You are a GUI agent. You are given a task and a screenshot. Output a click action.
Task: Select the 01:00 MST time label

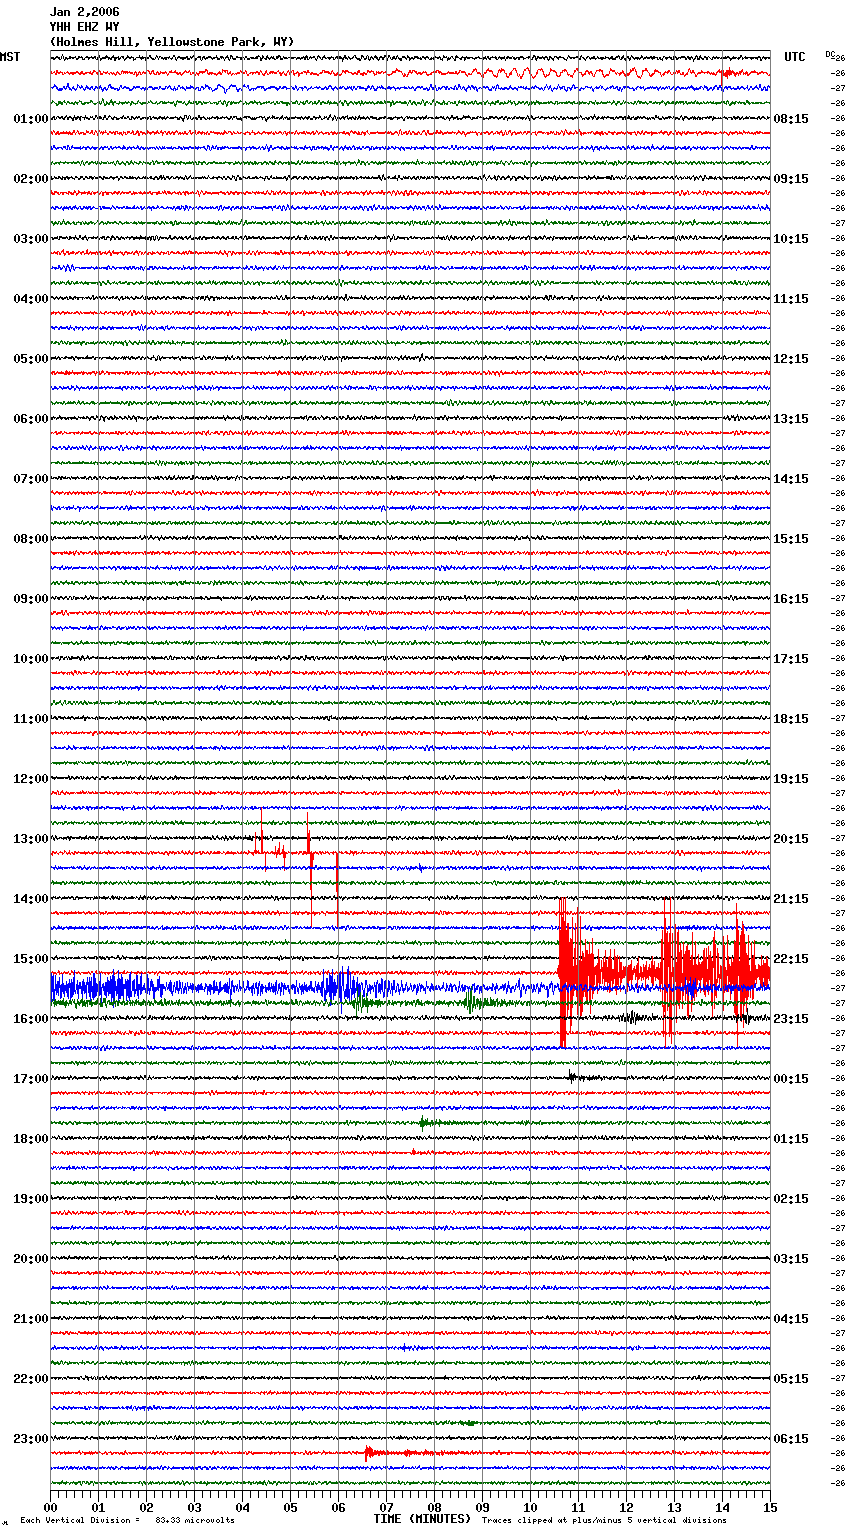(x=30, y=119)
